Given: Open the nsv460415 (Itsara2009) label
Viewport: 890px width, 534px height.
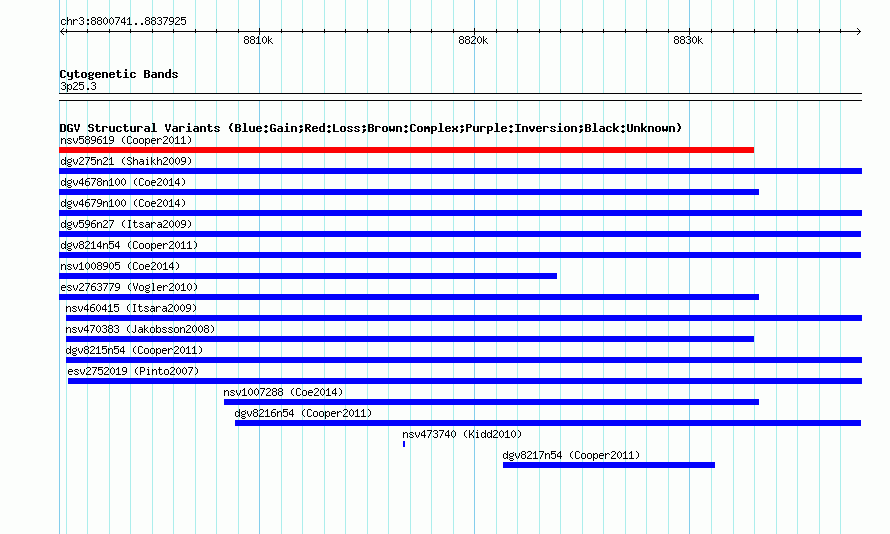Looking at the screenshot, I should pos(131,308).
